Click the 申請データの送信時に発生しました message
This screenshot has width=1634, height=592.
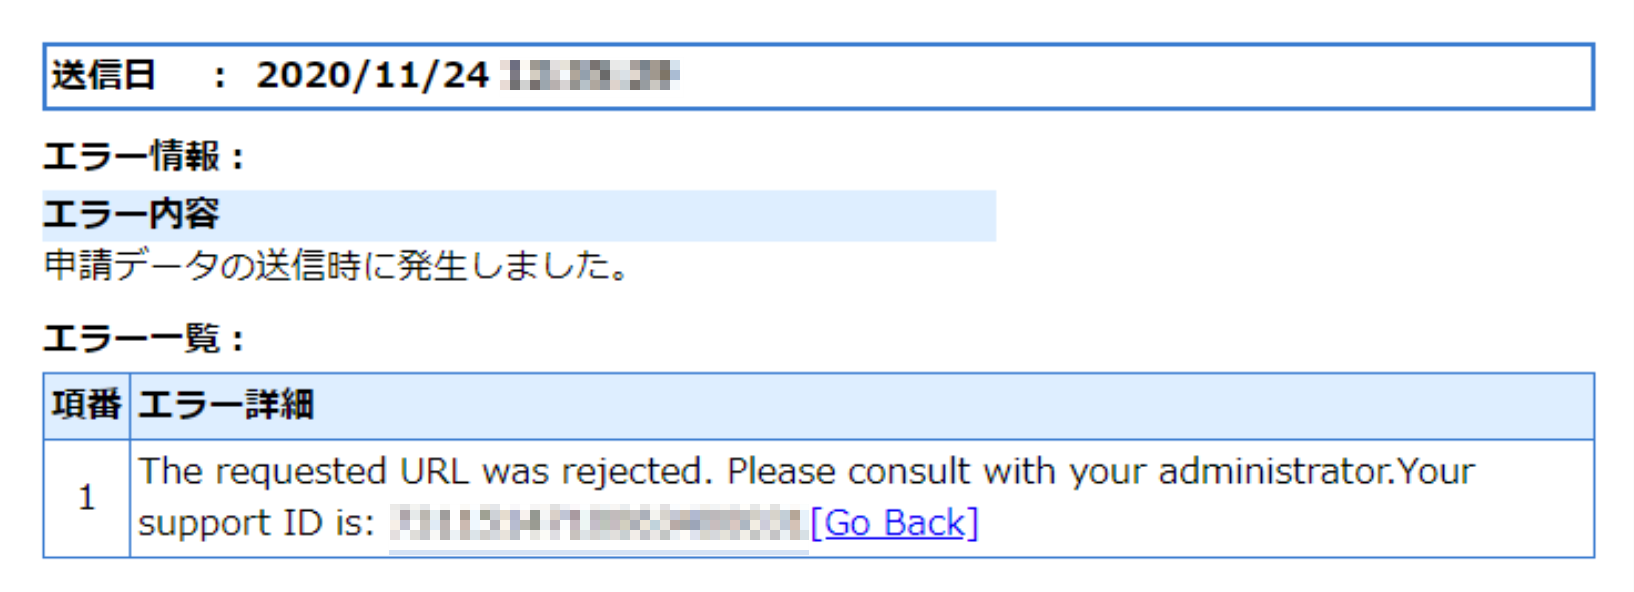(x=336, y=266)
